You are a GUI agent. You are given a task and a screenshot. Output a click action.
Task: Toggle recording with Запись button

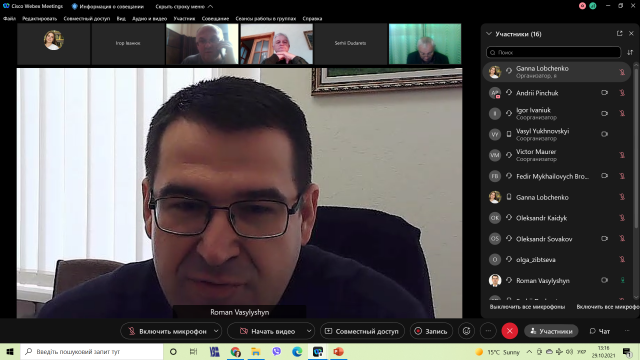(x=431, y=331)
